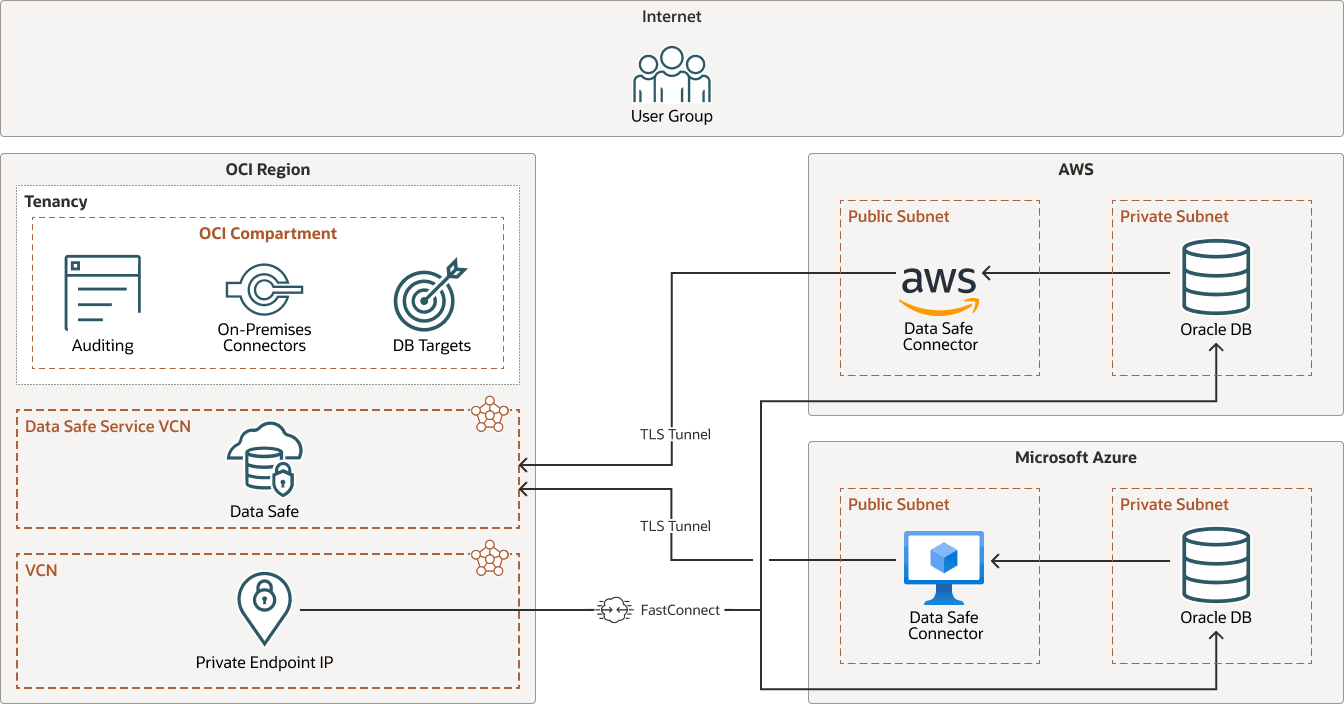Select Private Subnet label in AWS
Image resolution: width=1344 pixels, height=704 pixels.
pos(1174,216)
